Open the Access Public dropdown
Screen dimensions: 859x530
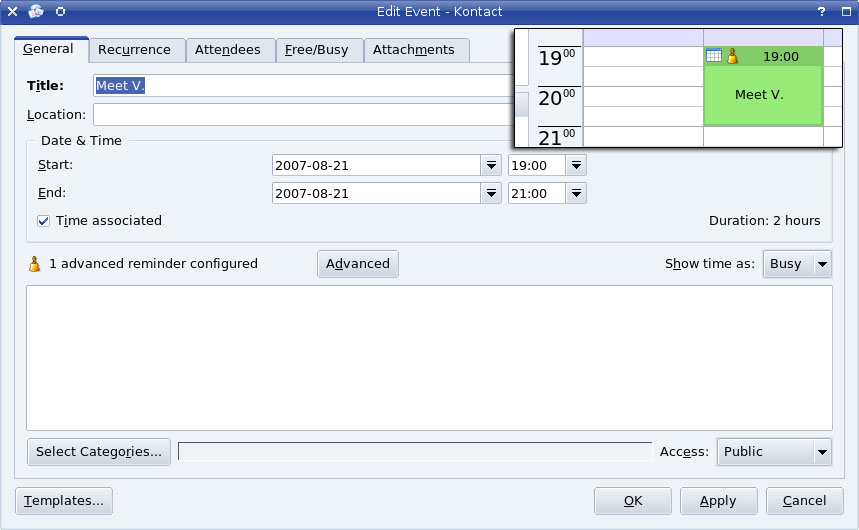(x=774, y=452)
